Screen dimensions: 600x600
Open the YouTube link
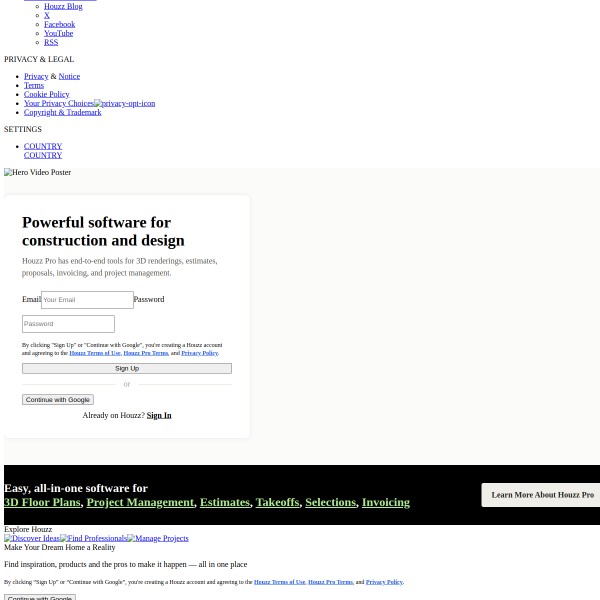point(58,33)
